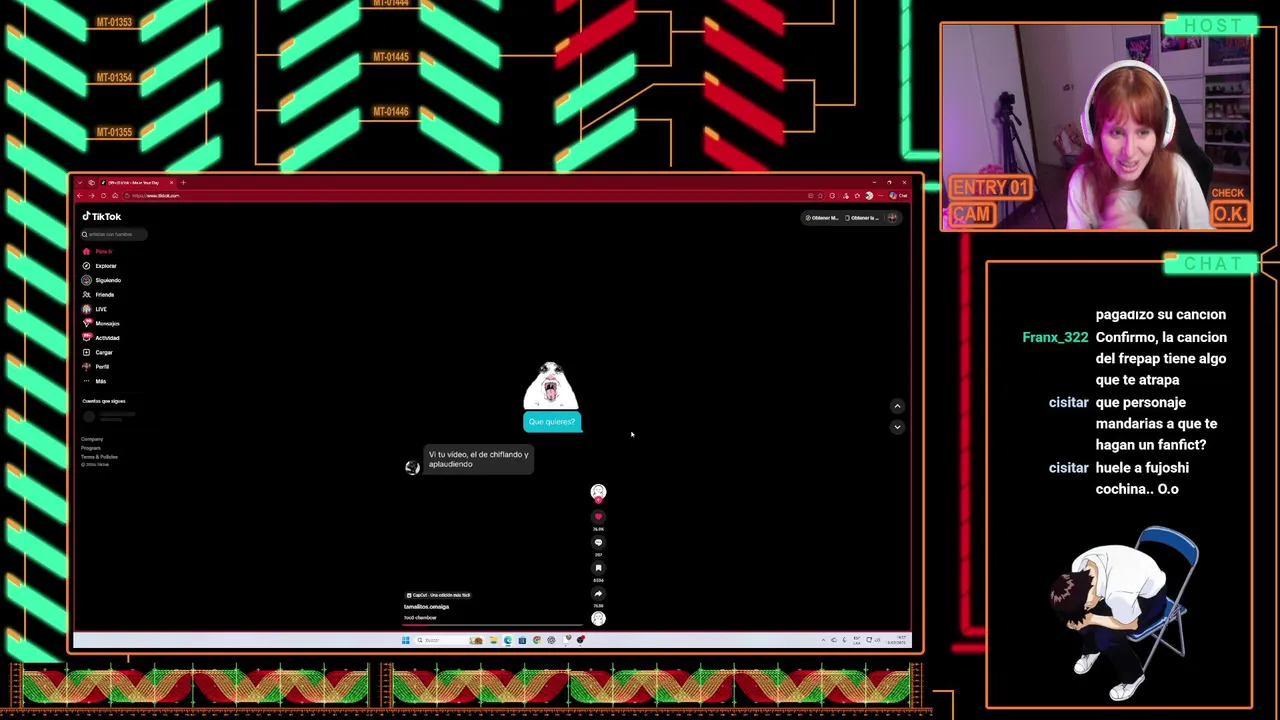Open the Program footer link
The height and width of the screenshot is (720, 1280).
point(91,448)
